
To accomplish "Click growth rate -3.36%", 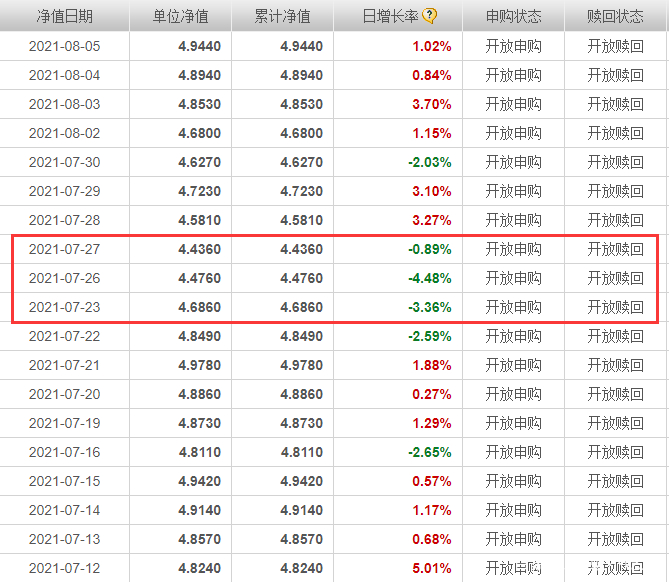I will (x=430, y=307).
